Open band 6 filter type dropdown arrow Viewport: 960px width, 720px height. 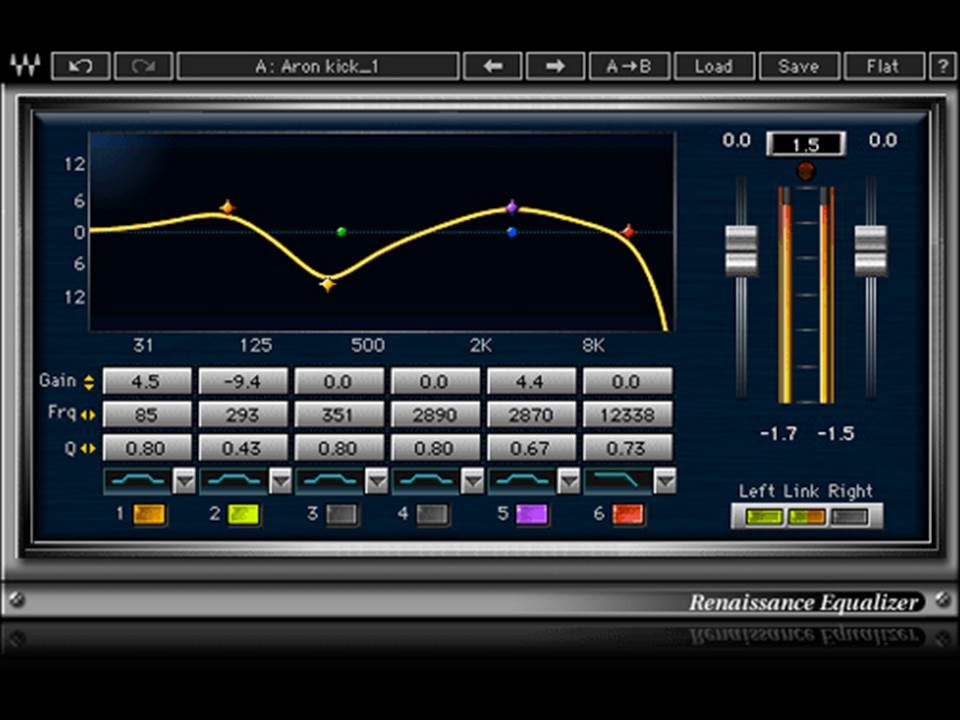click(664, 481)
